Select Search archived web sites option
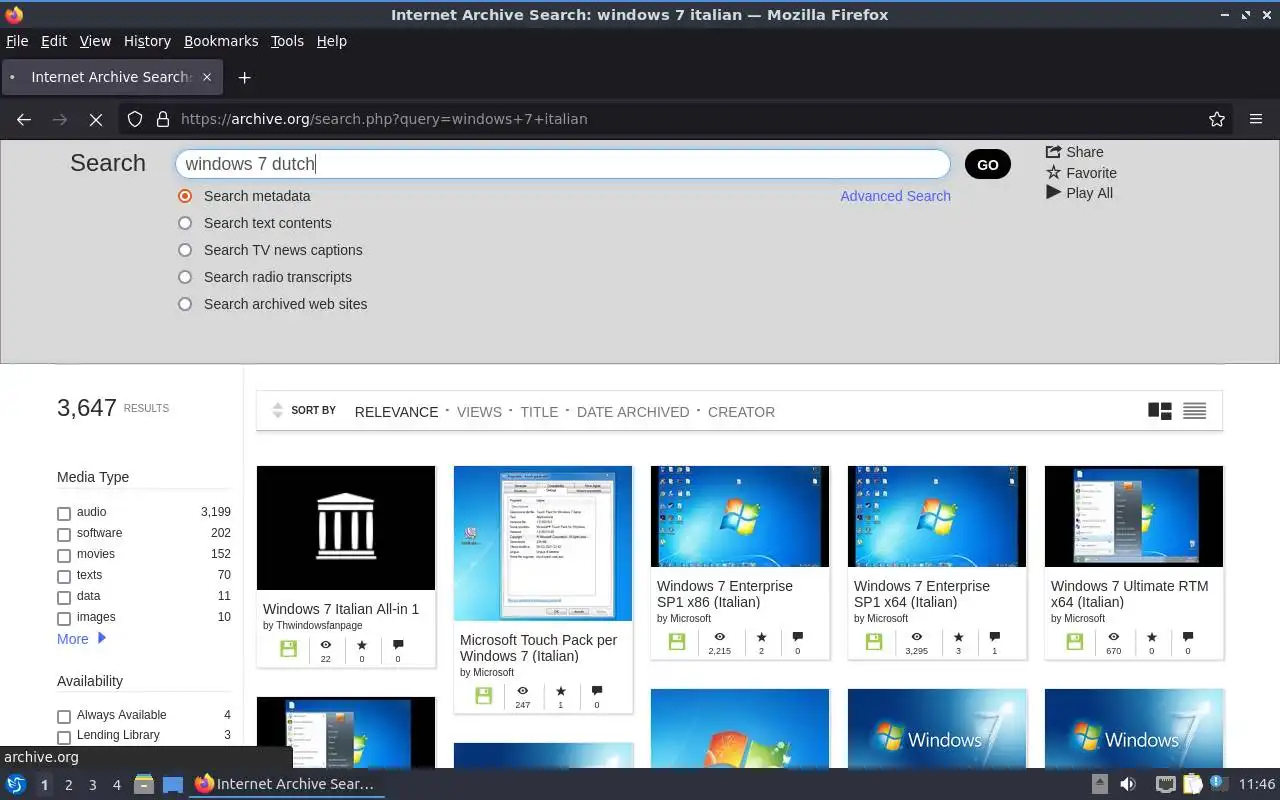Image resolution: width=1280 pixels, height=800 pixels. tap(185, 304)
